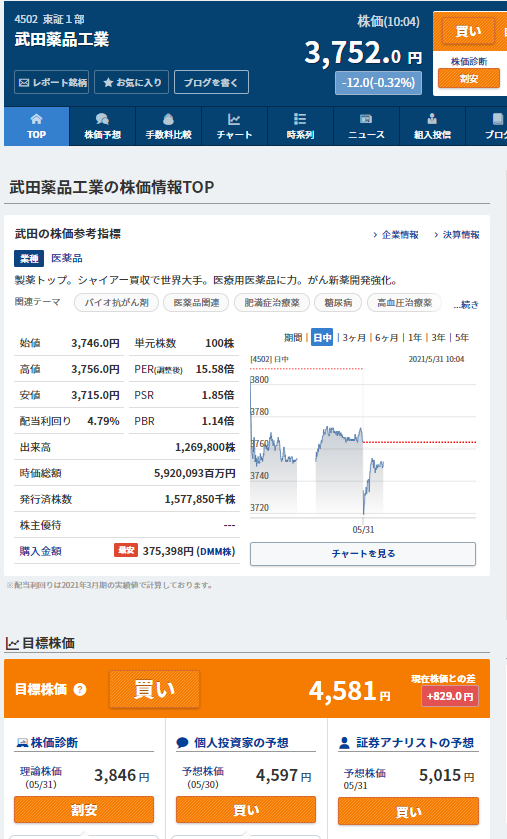Click チャートを見る button
The image size is (507, 839).
coord(363,554)
